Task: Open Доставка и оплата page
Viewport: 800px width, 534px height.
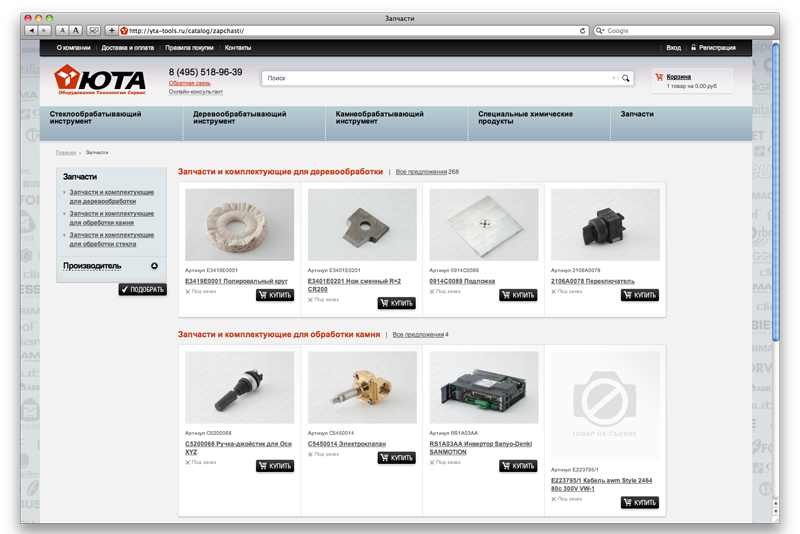Action: (128, 47)
